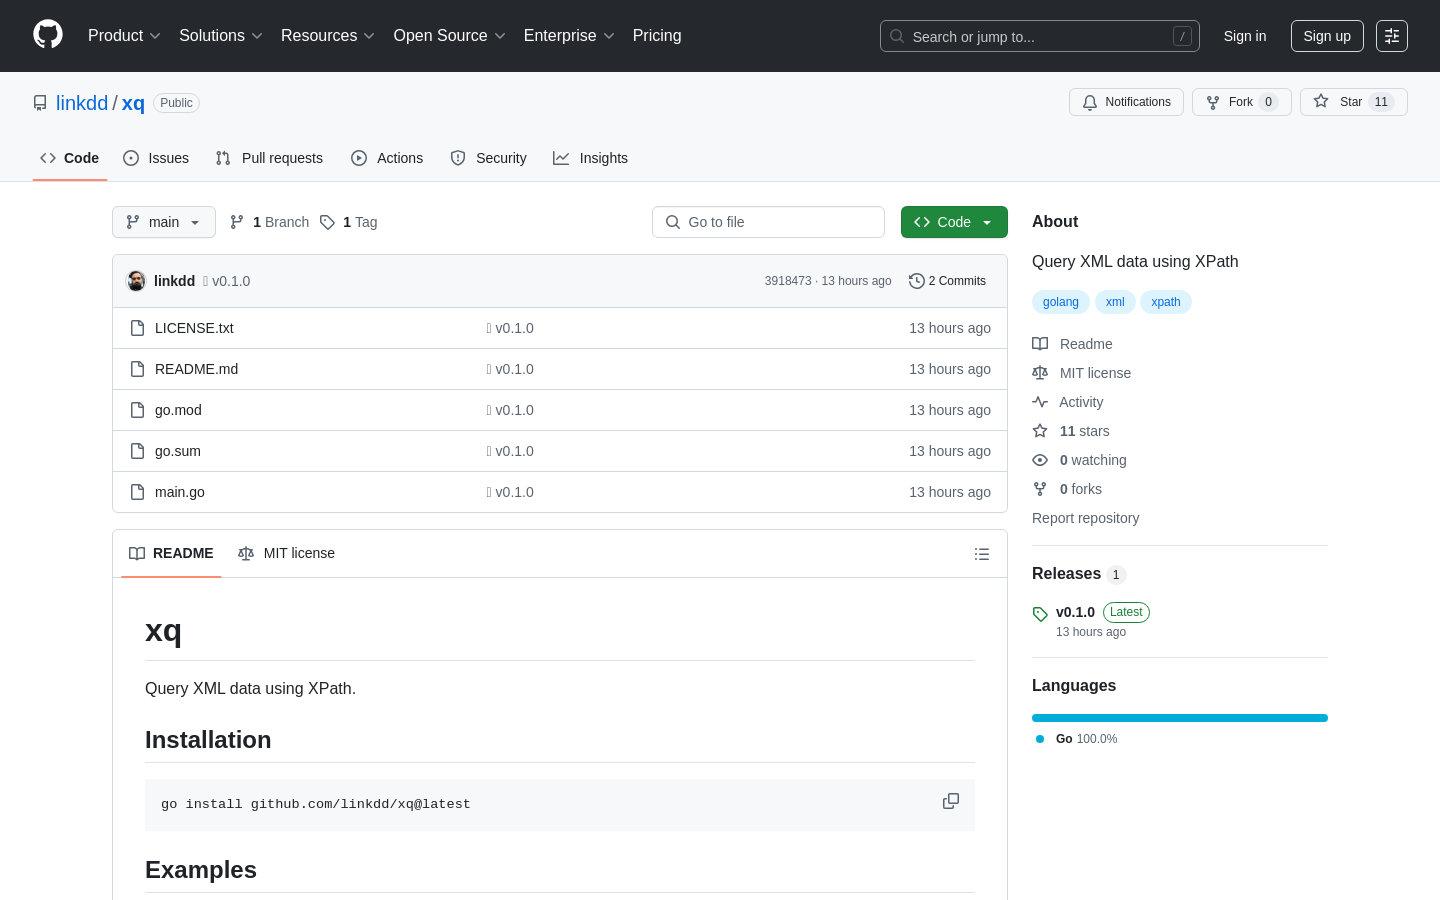Open the linkdd owner link

82,103
